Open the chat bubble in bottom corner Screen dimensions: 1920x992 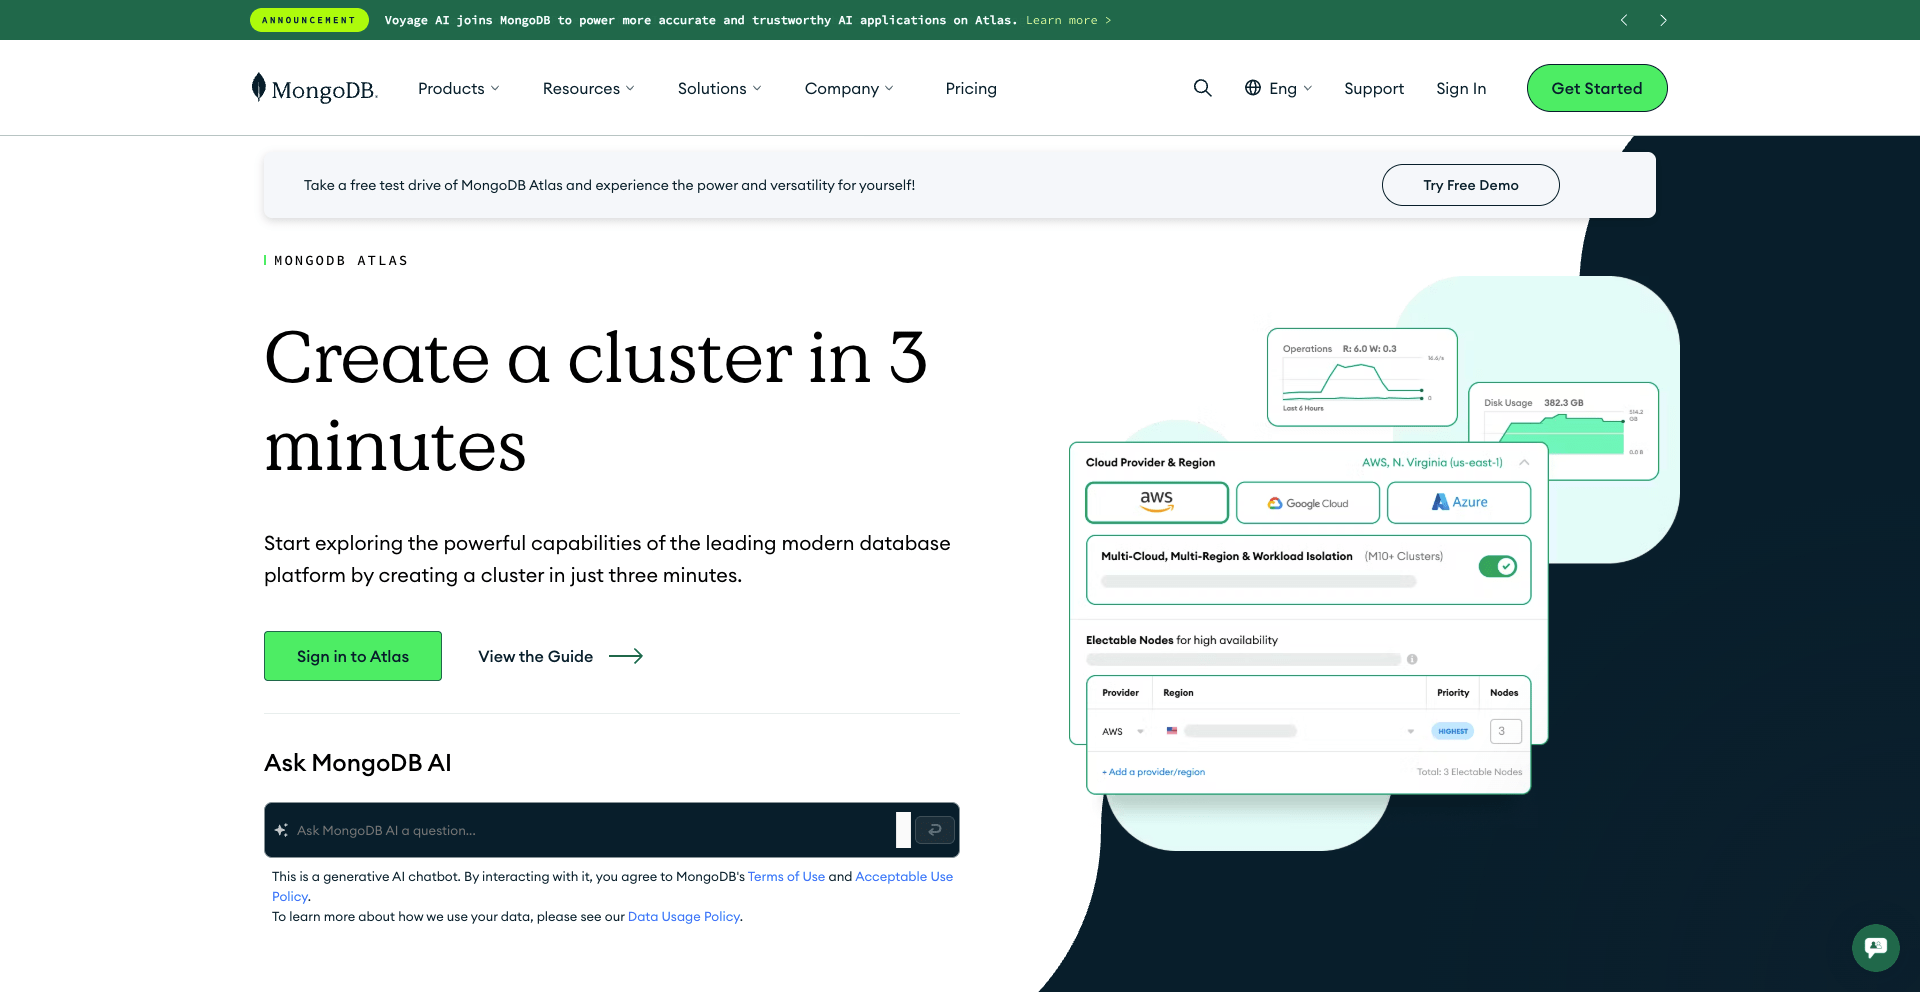(x=1875, y=948)
